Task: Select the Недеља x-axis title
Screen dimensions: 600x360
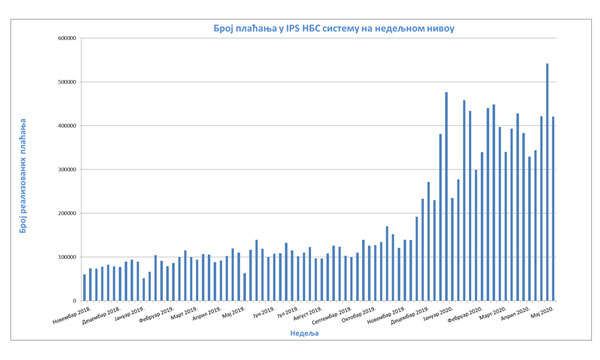Action: tap(304, 333)
